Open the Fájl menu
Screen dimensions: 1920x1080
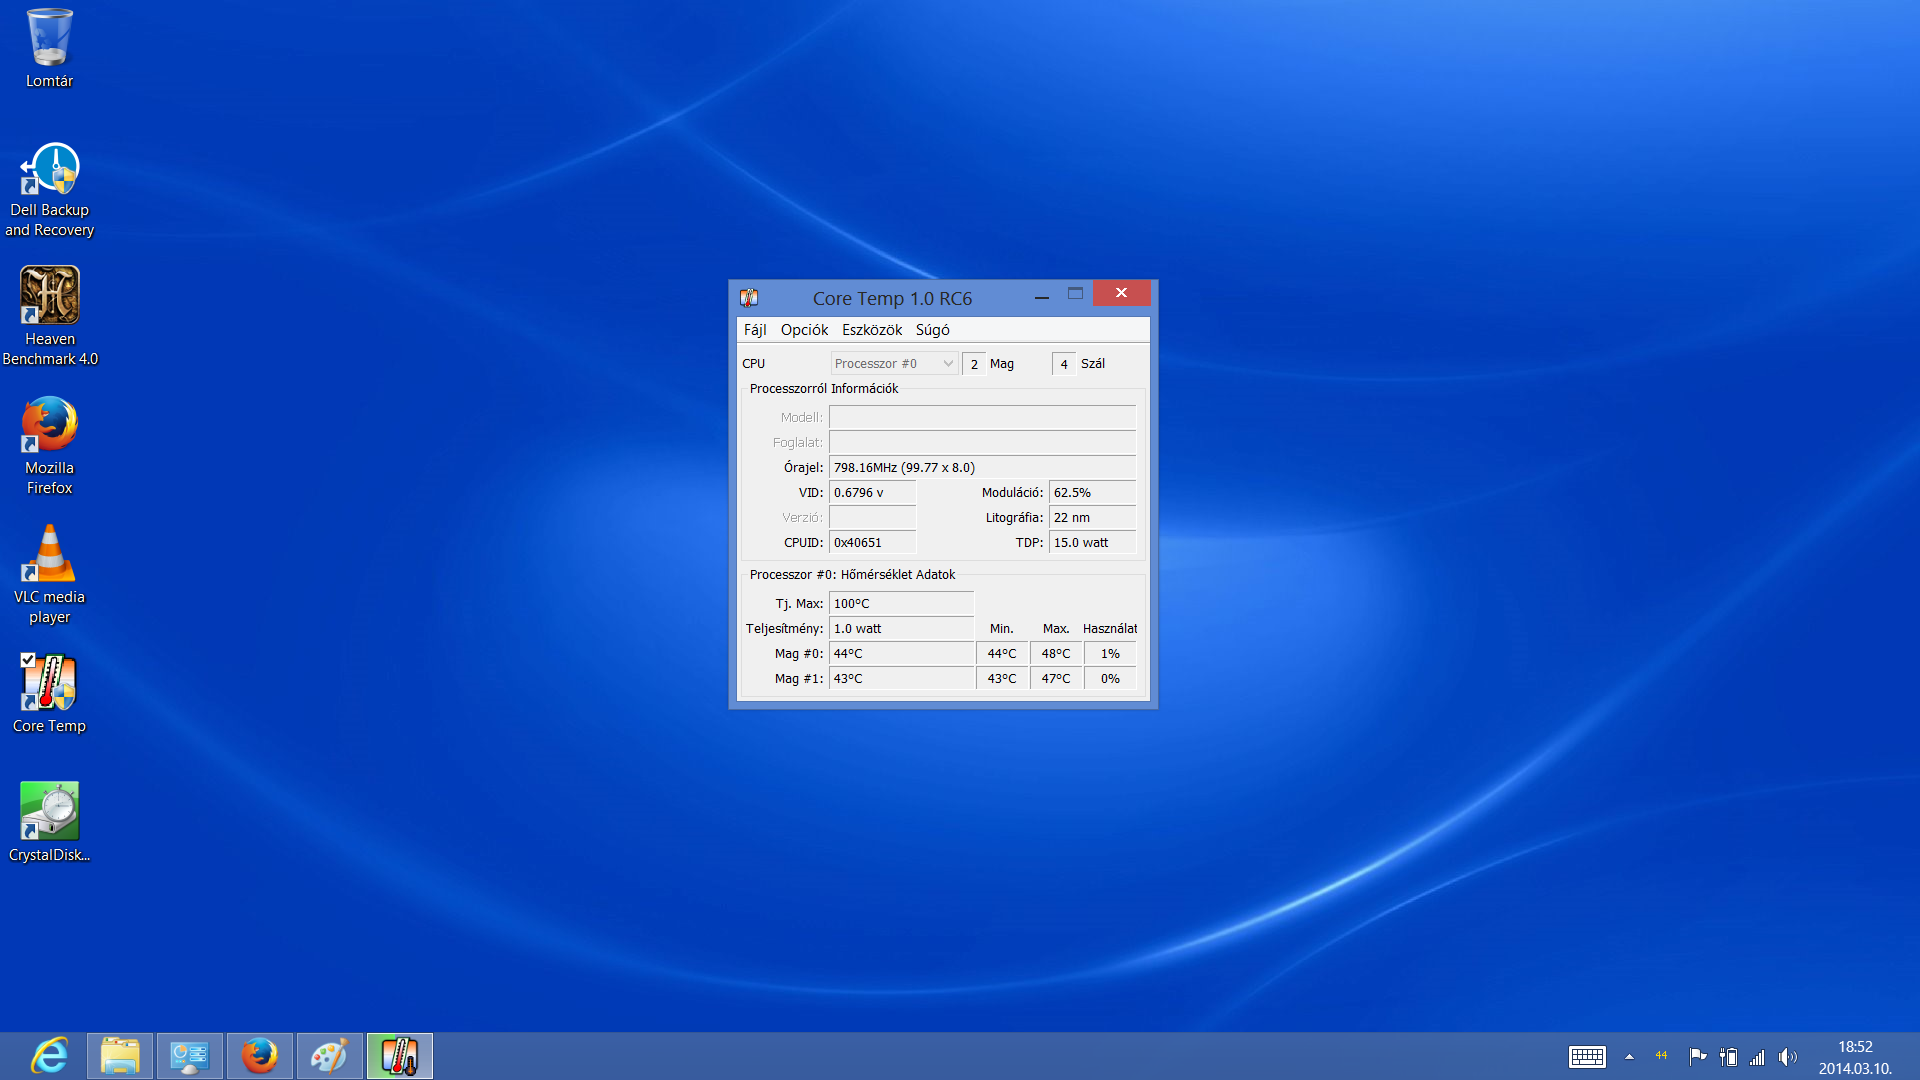tap(755, 330)
